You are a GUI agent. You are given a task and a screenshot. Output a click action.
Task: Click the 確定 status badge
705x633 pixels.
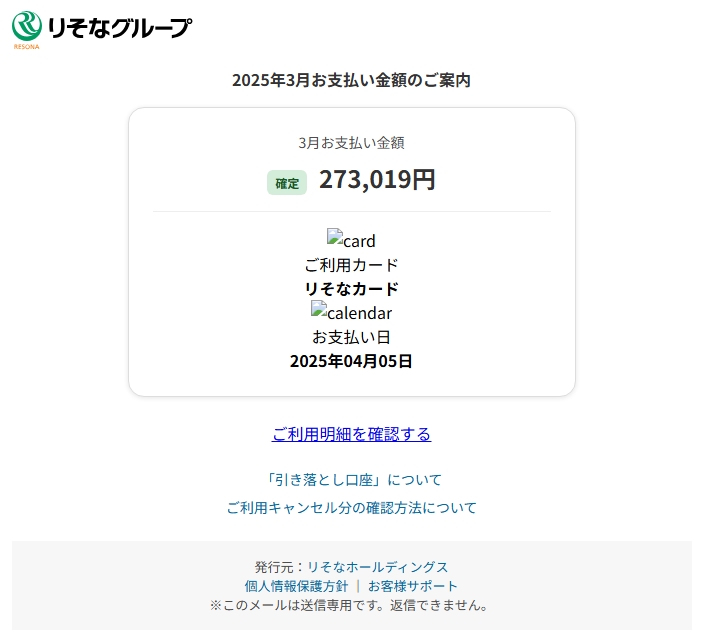pos(287,183)
